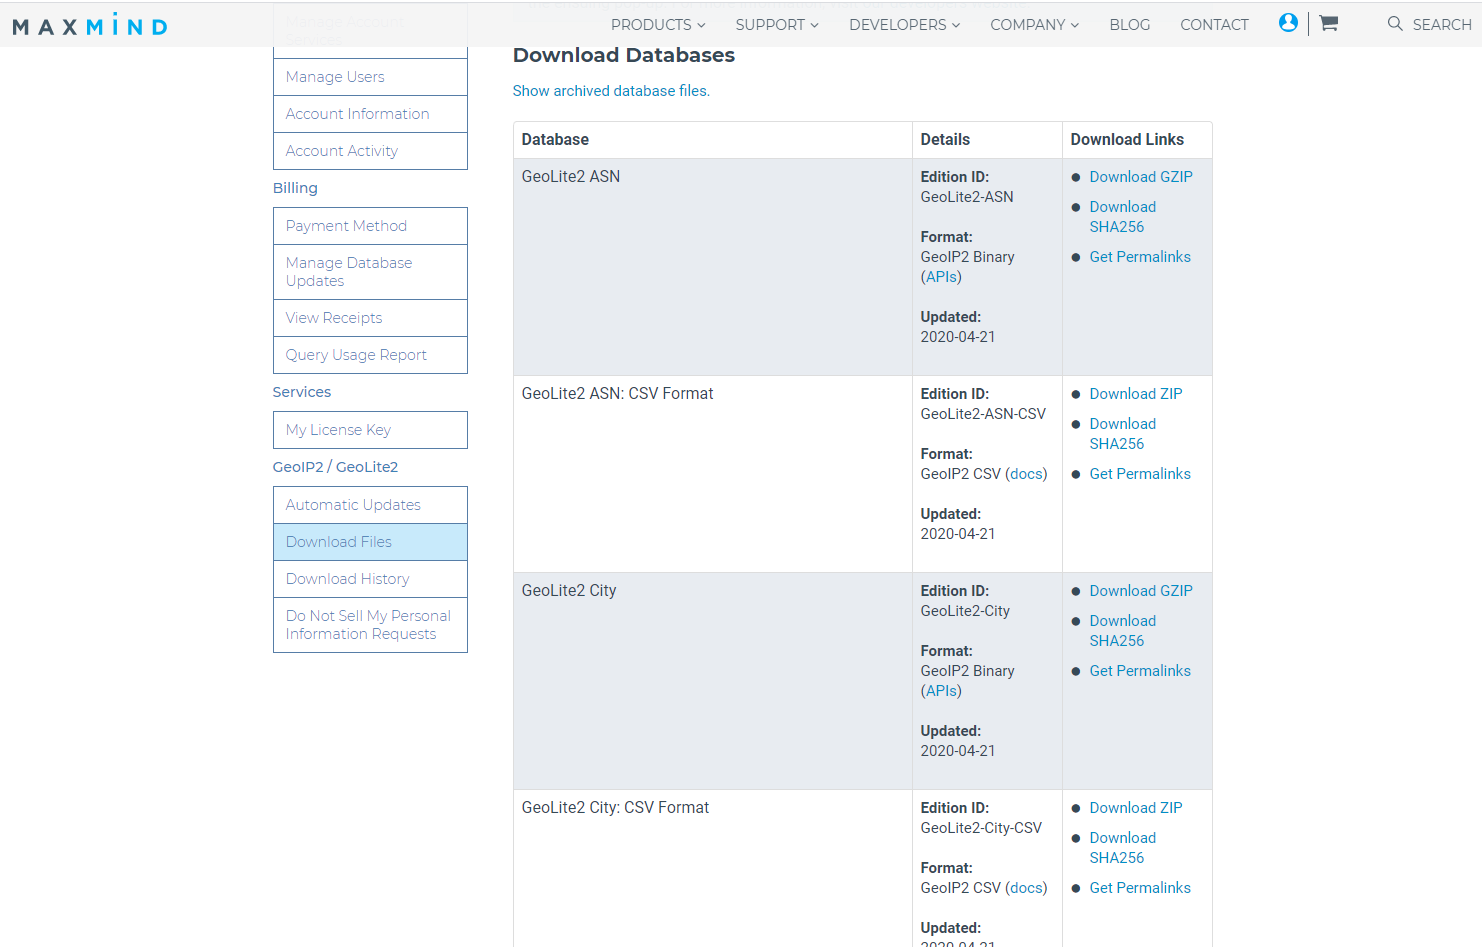This screenshot has width=1482, height=947.
Task: Open the shopping cart icon
Action: [1328, 23]
